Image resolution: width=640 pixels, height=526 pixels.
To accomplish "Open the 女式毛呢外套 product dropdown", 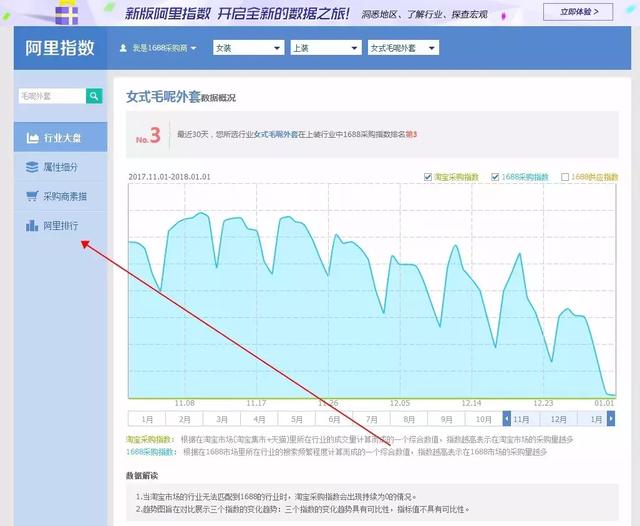I will 403,48.
